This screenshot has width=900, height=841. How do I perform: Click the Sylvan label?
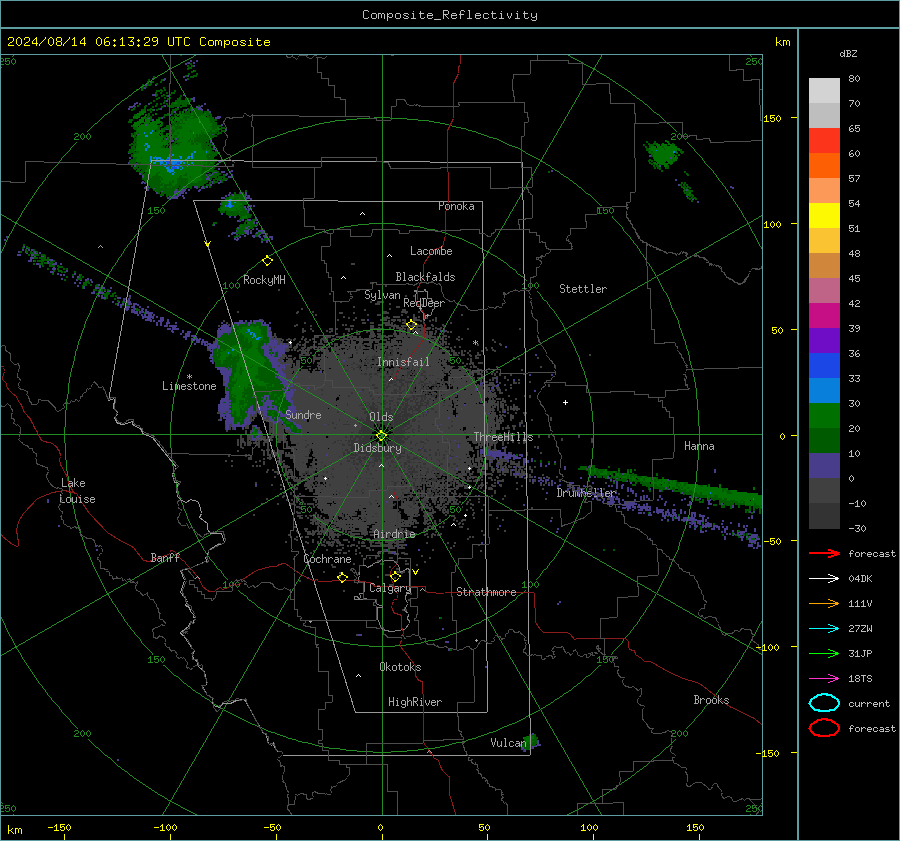pyautogui.click(x=382, y=295)
